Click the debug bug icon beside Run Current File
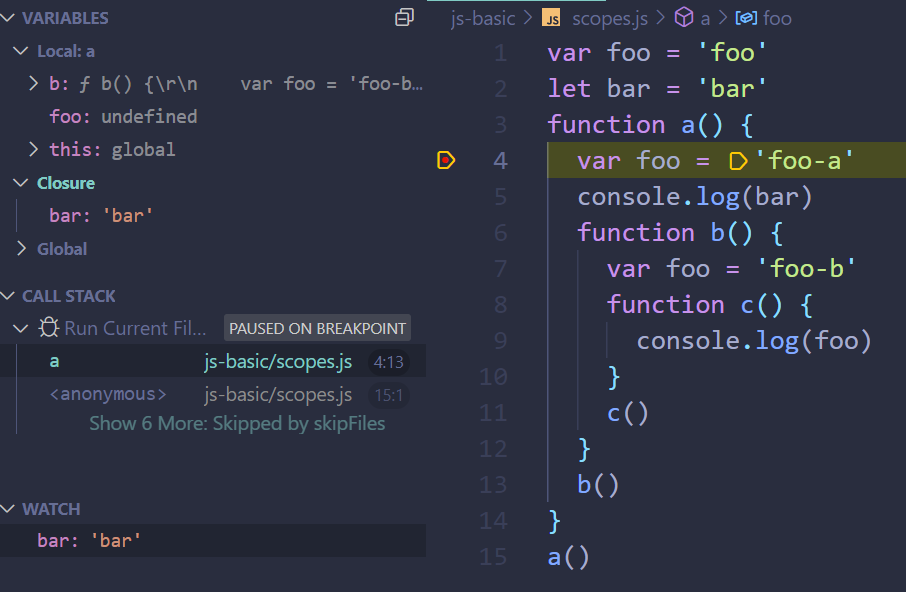The width and height of the screenshot is (906, 592). click(x=49, y=327)
